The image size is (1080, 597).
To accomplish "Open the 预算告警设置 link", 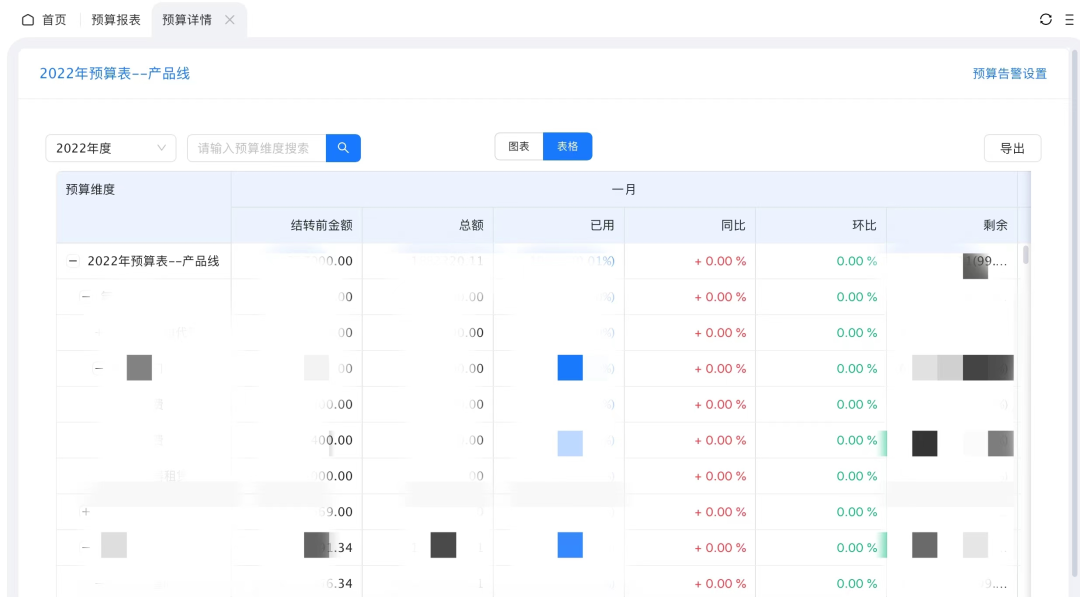I will point(1009,74).
